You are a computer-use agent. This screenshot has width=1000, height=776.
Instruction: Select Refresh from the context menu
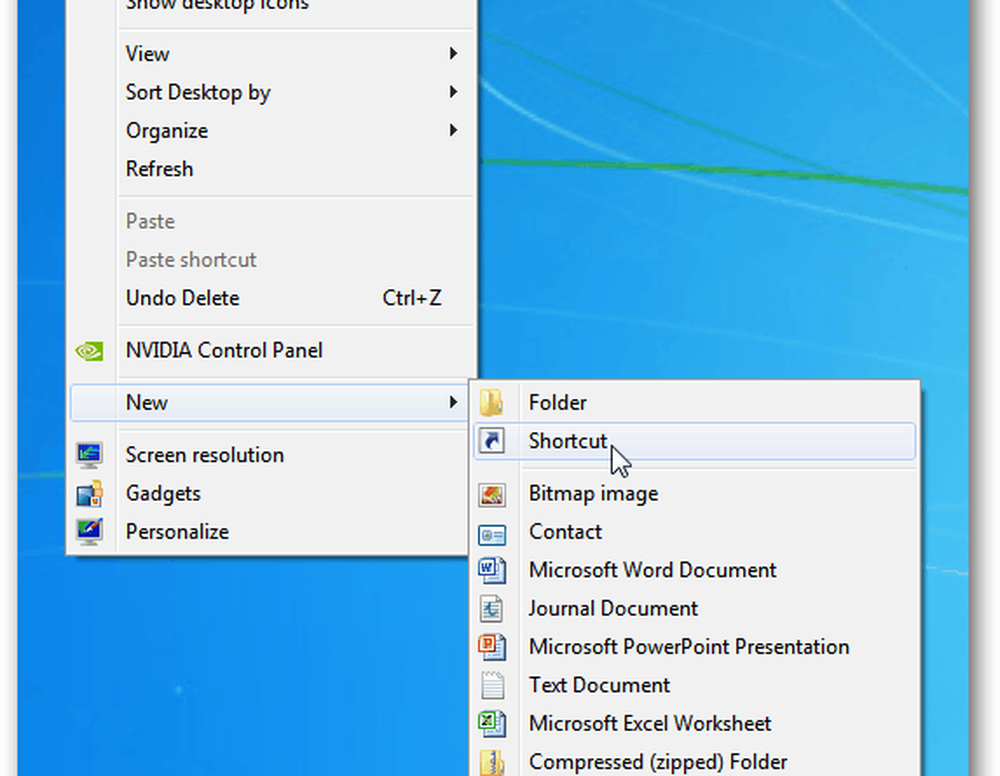(159, 169)
